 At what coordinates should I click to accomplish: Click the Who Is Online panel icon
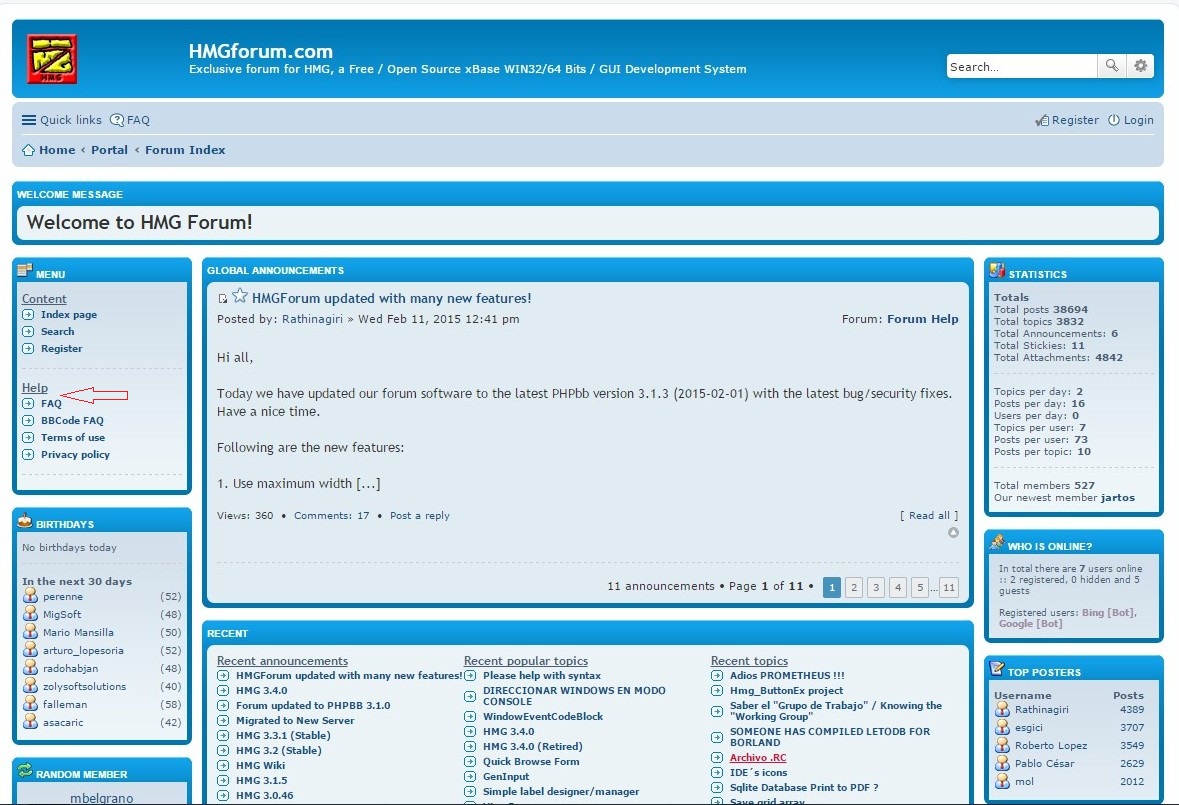pos(997,542)
